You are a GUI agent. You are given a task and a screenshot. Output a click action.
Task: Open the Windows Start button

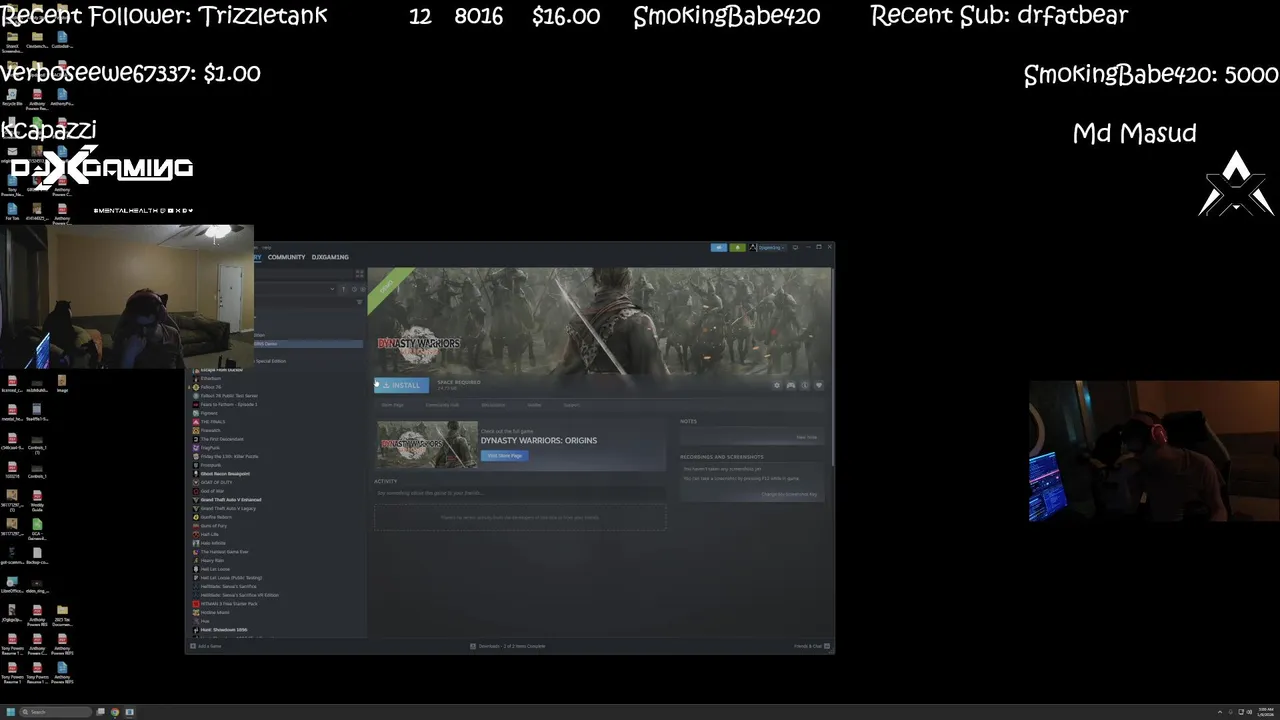coord(11,712)
